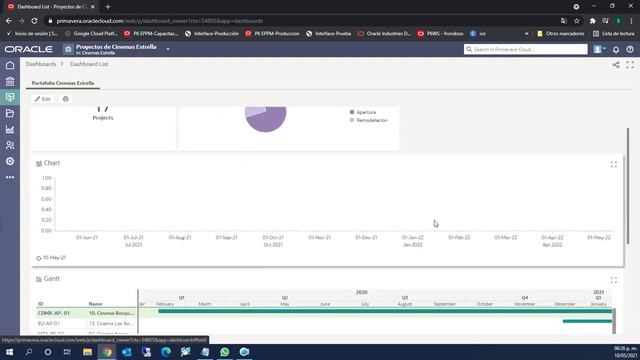
Task: Click the Name column header in Gantt
Action: click(x=95, y=304)
